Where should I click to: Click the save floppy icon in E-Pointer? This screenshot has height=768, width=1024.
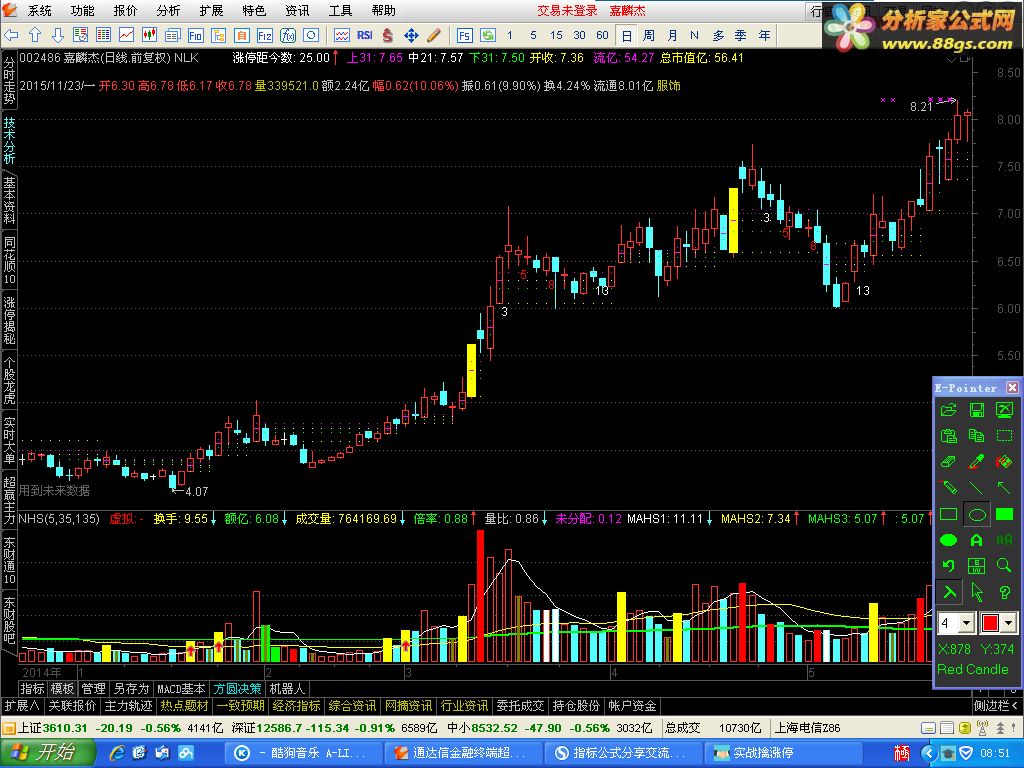(976, 410)
